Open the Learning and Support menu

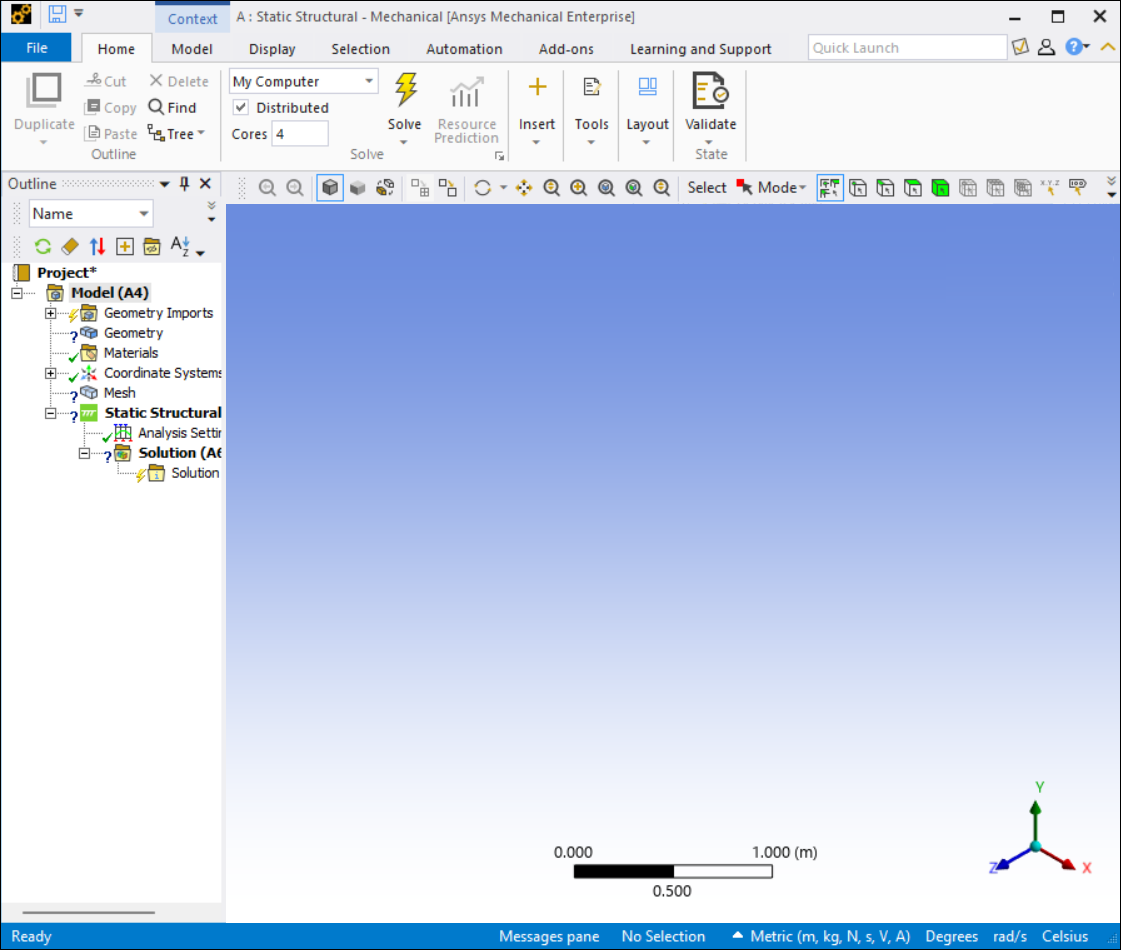point(700,48)
